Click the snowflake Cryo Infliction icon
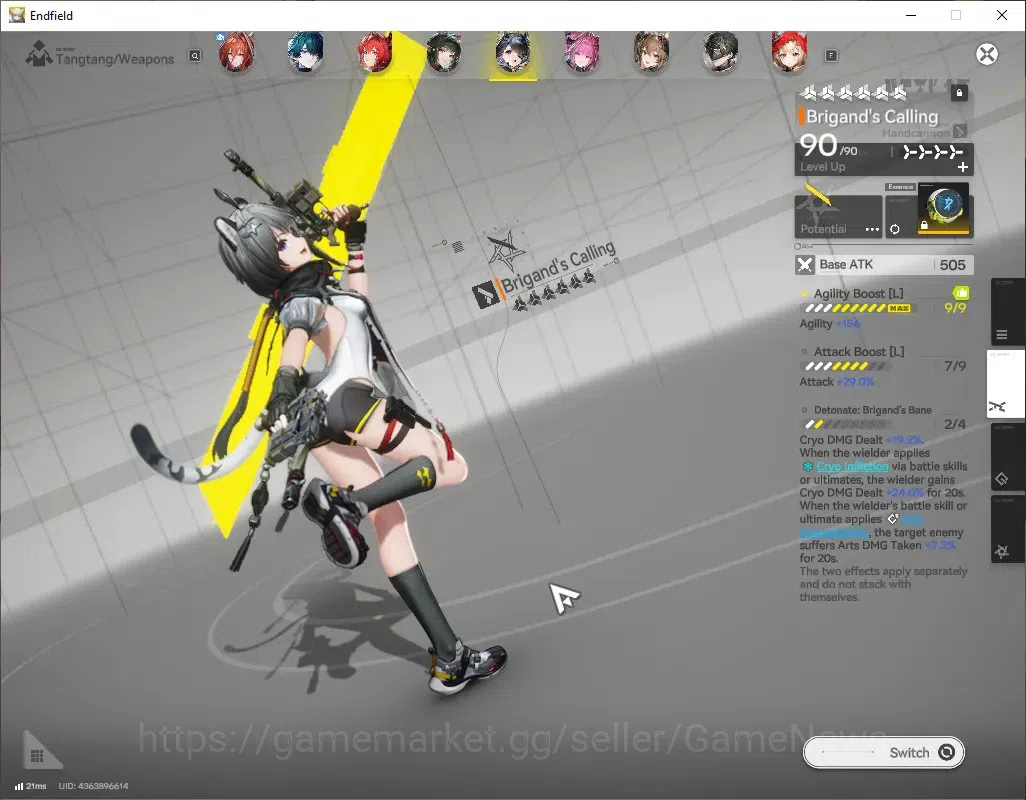1026x800 pixels. pos(807,466)
